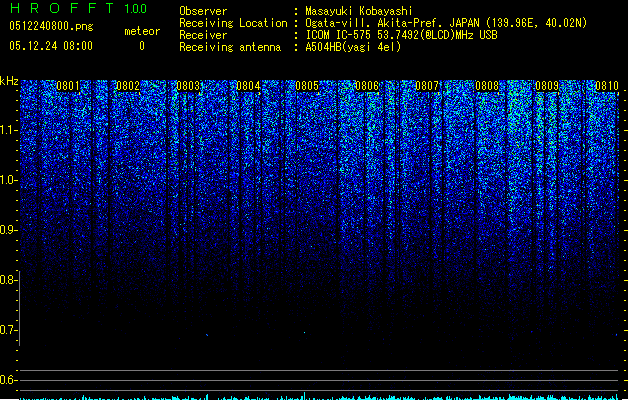Click the 0.8 kHz axis tick label

point(8,280)
